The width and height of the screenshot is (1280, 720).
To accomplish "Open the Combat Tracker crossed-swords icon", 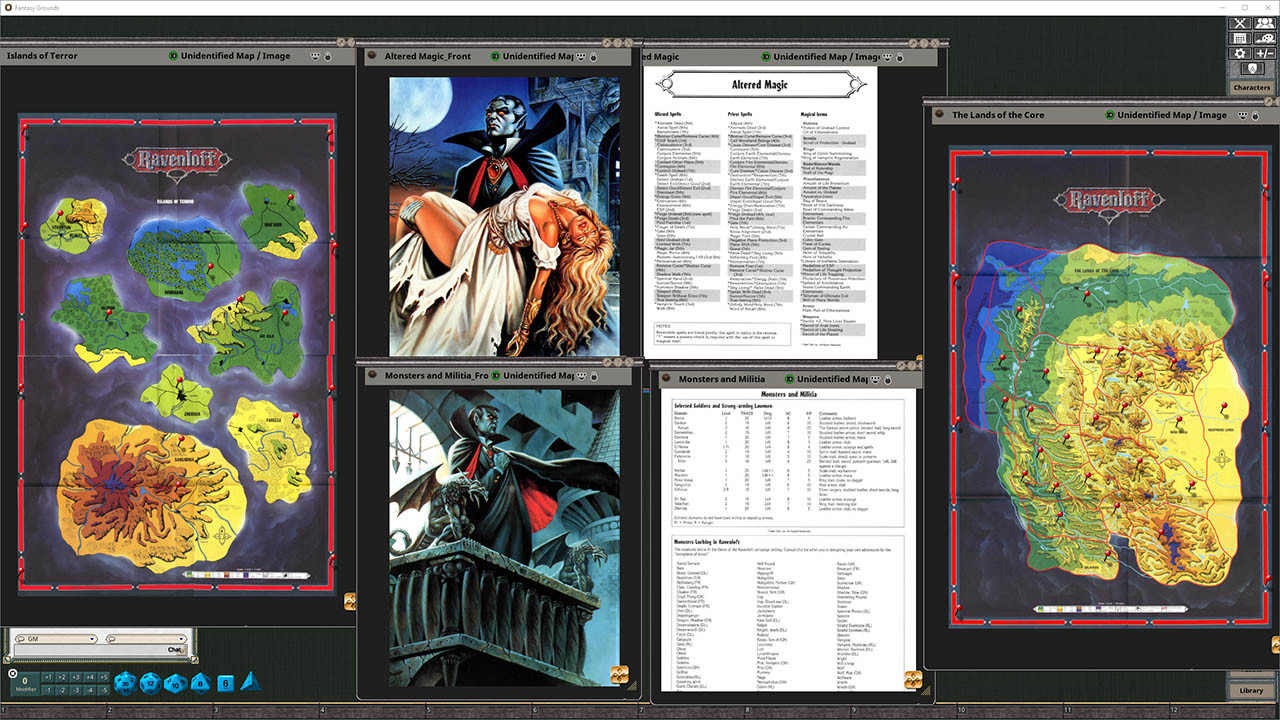I will (1240, 23).
